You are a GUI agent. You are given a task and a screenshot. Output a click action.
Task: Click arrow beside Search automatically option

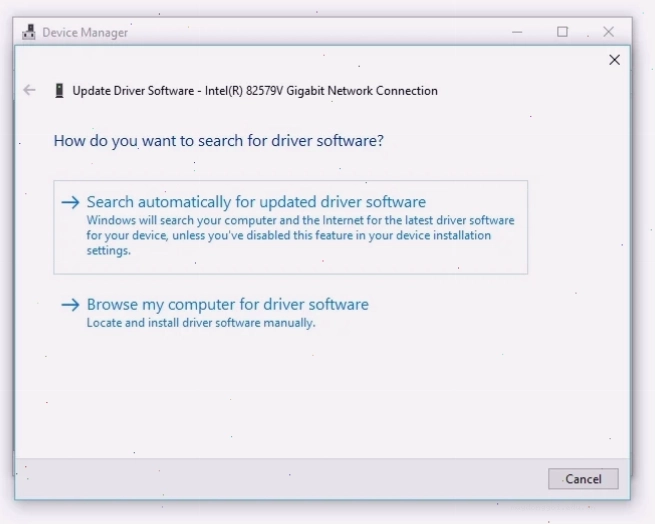70,202
